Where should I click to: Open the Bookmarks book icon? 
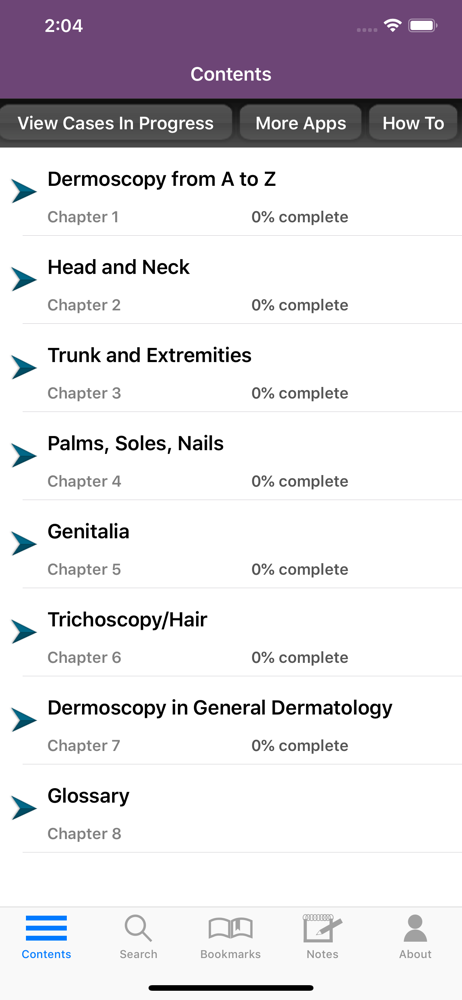[230, 929]
